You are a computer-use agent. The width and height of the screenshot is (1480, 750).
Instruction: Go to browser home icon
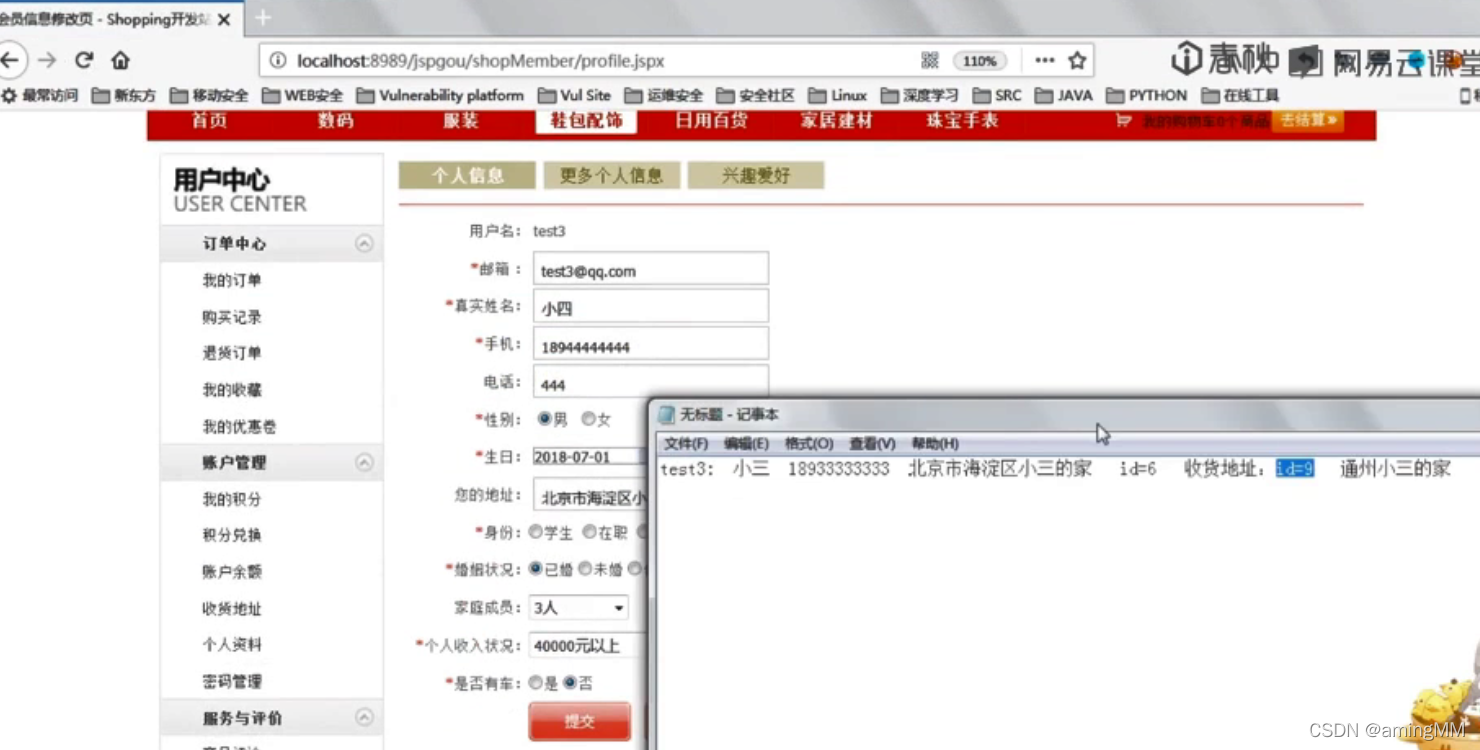coord(120,61)
